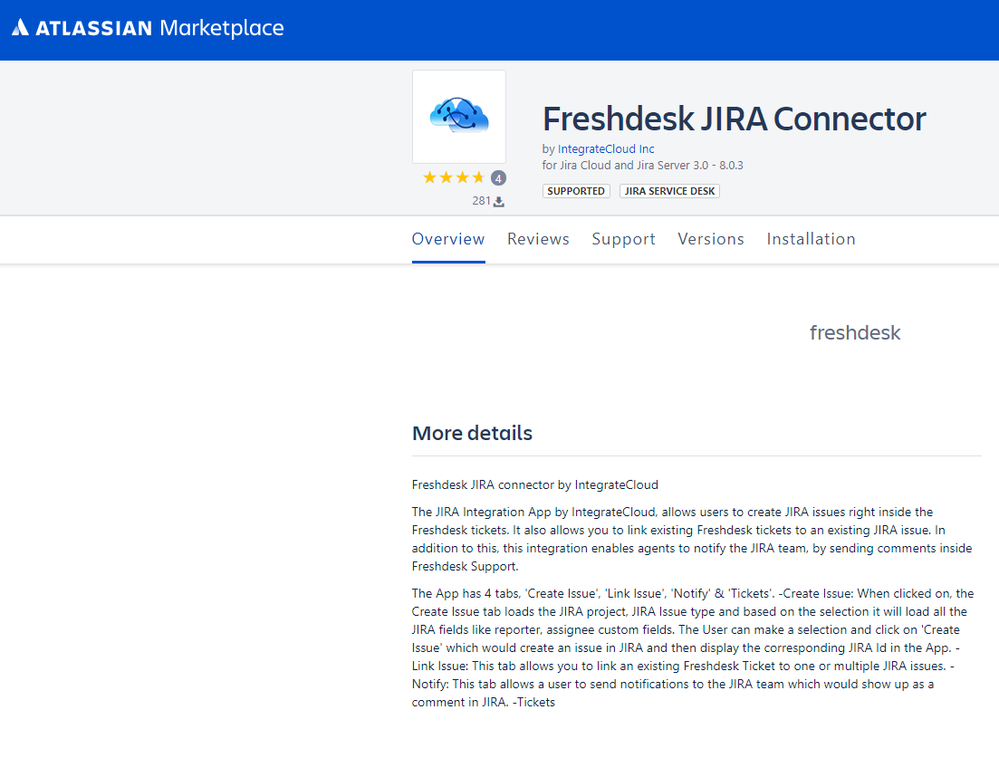Open the Support tab
The width and height of the screenshot is (999, 776).
[623, 239]
